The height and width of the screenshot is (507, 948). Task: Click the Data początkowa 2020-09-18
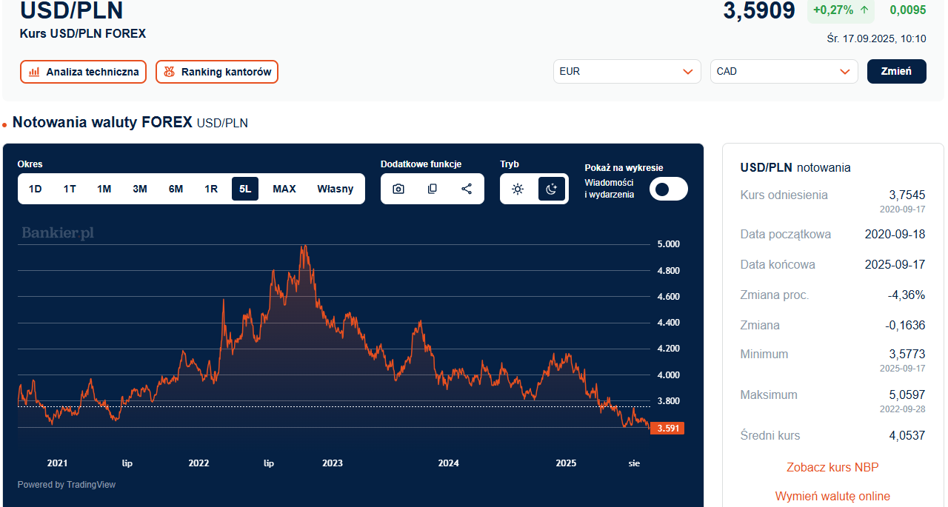(895, 234)
